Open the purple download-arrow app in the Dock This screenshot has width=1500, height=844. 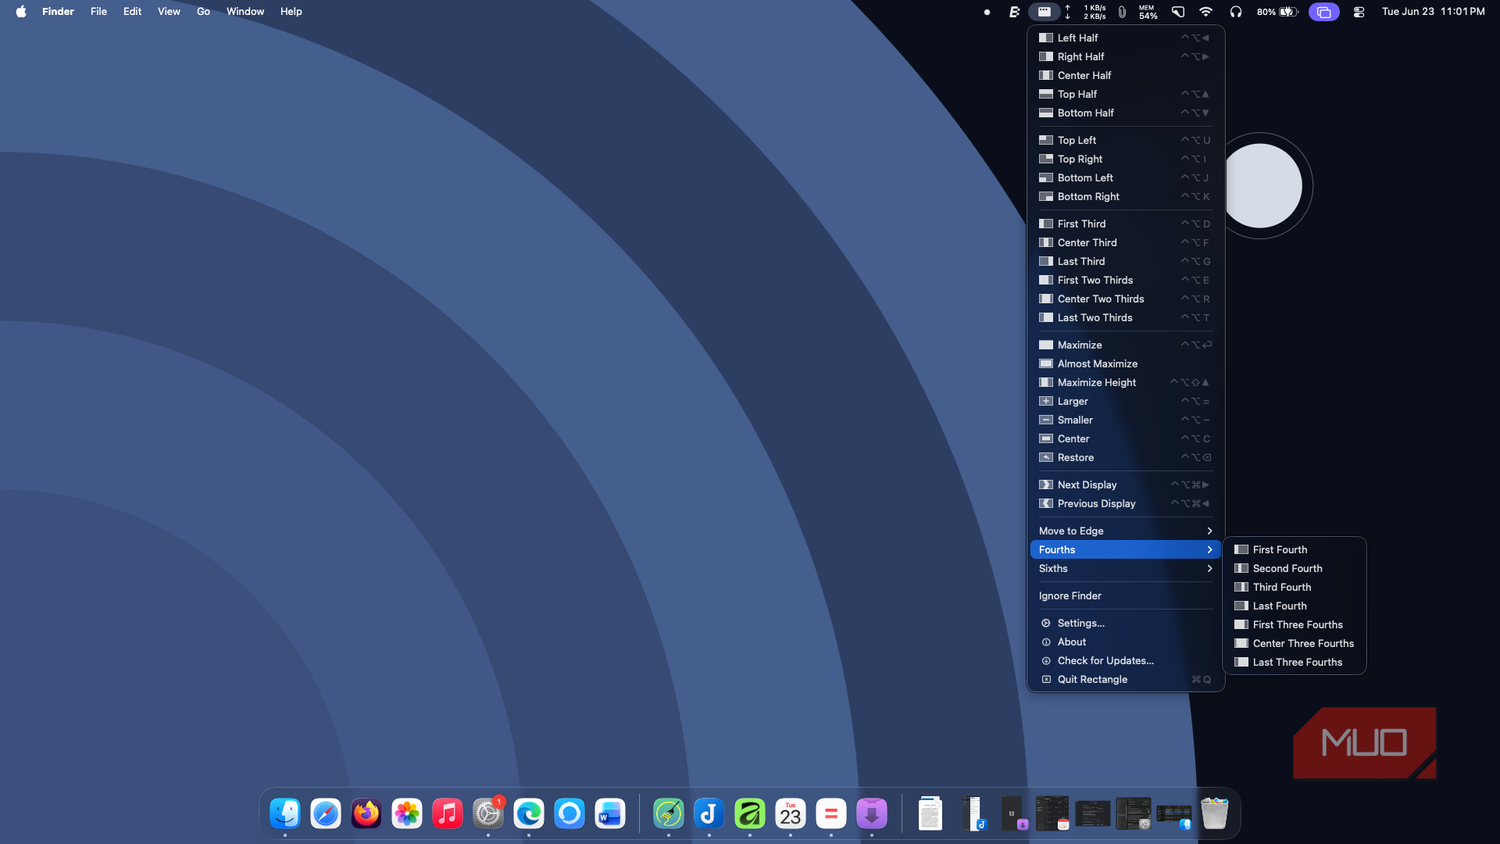(x=872, y=814)
